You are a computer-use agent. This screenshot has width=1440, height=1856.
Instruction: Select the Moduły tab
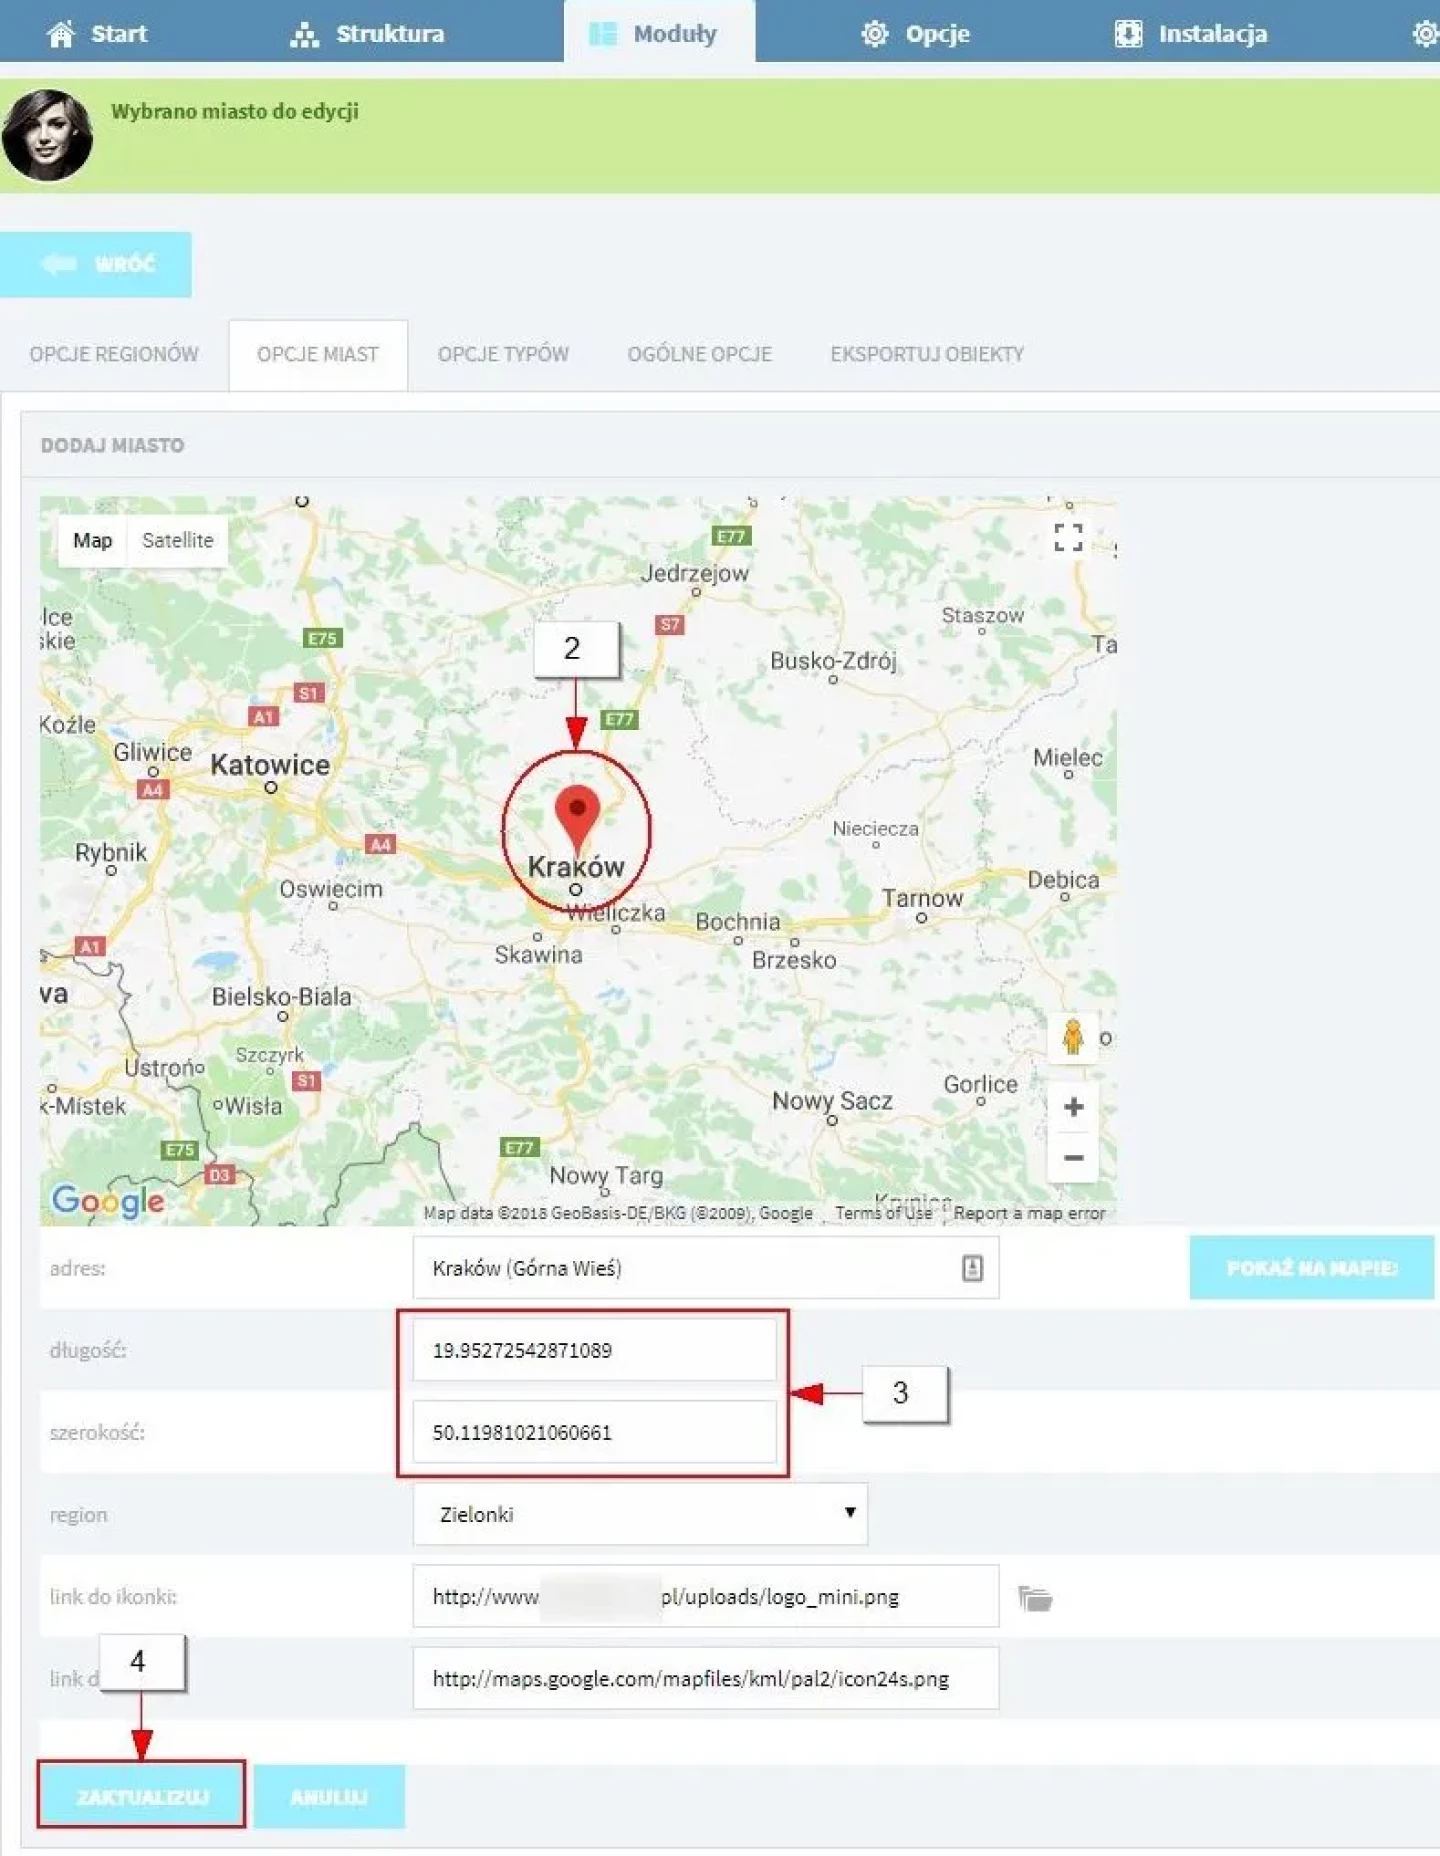659,33
